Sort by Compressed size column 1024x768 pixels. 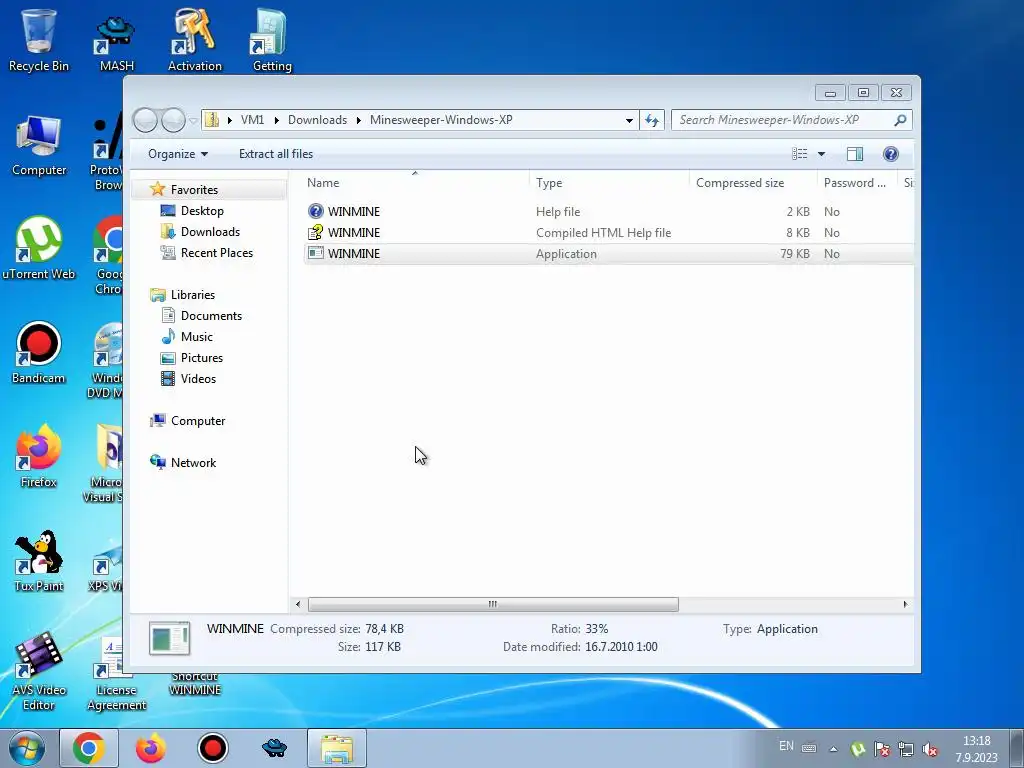[752, 183]
